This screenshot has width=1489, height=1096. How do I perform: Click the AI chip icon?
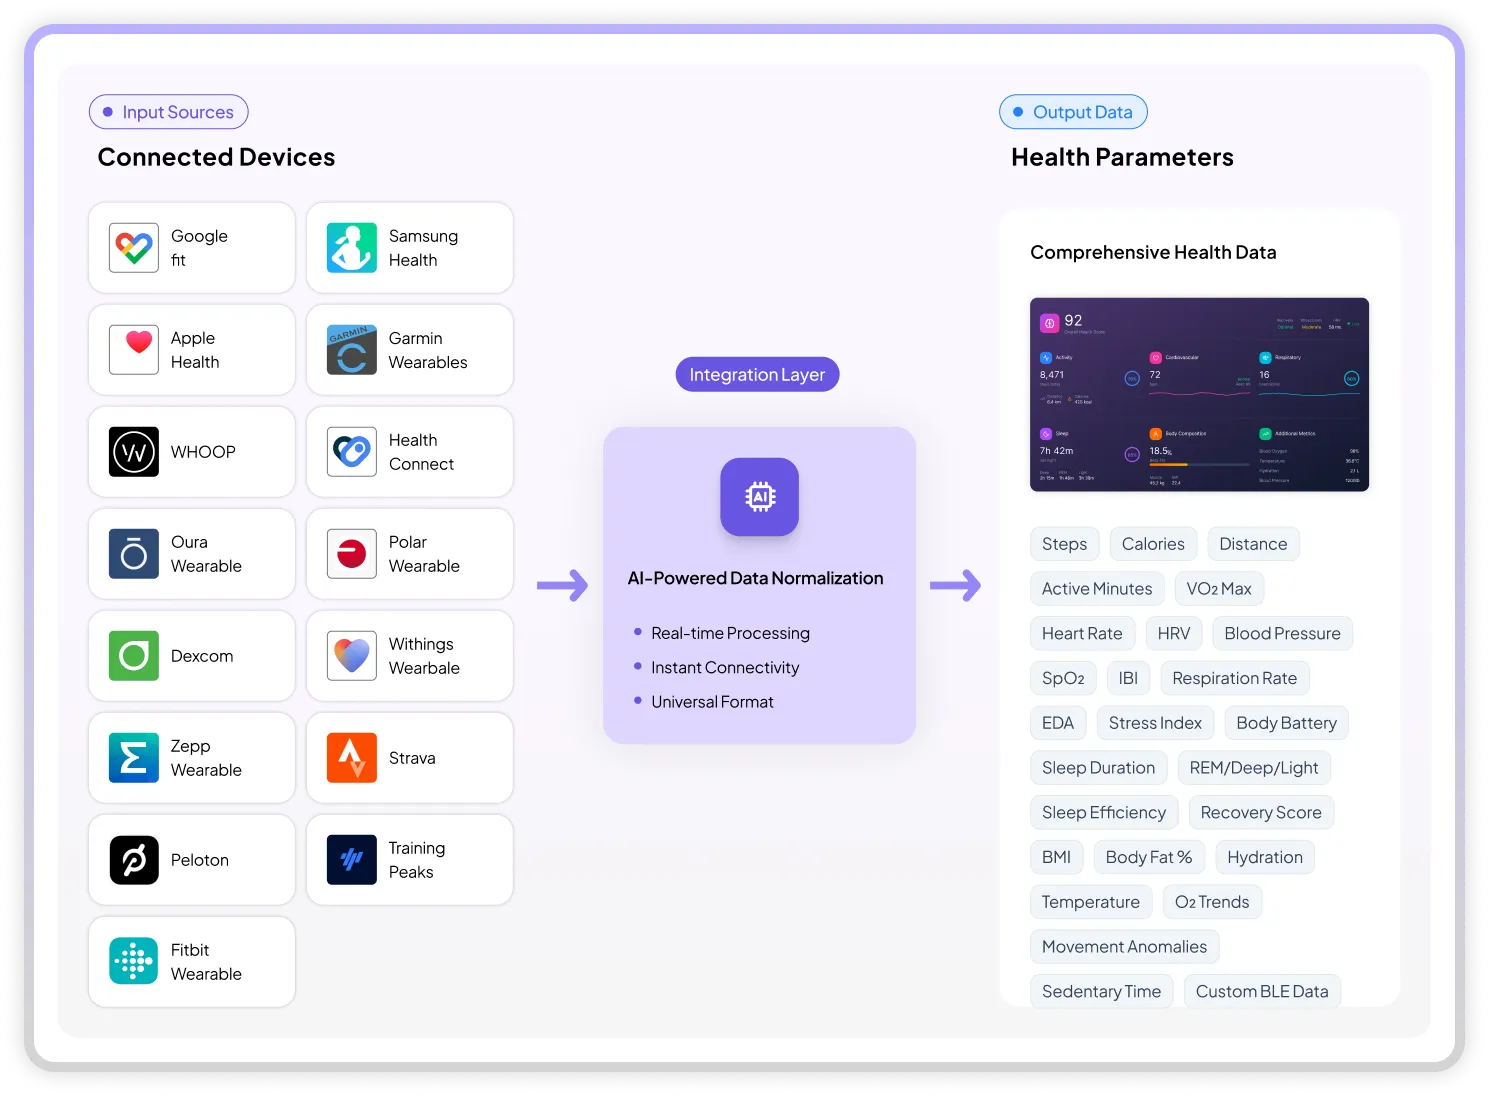click(x=759, y=497)
